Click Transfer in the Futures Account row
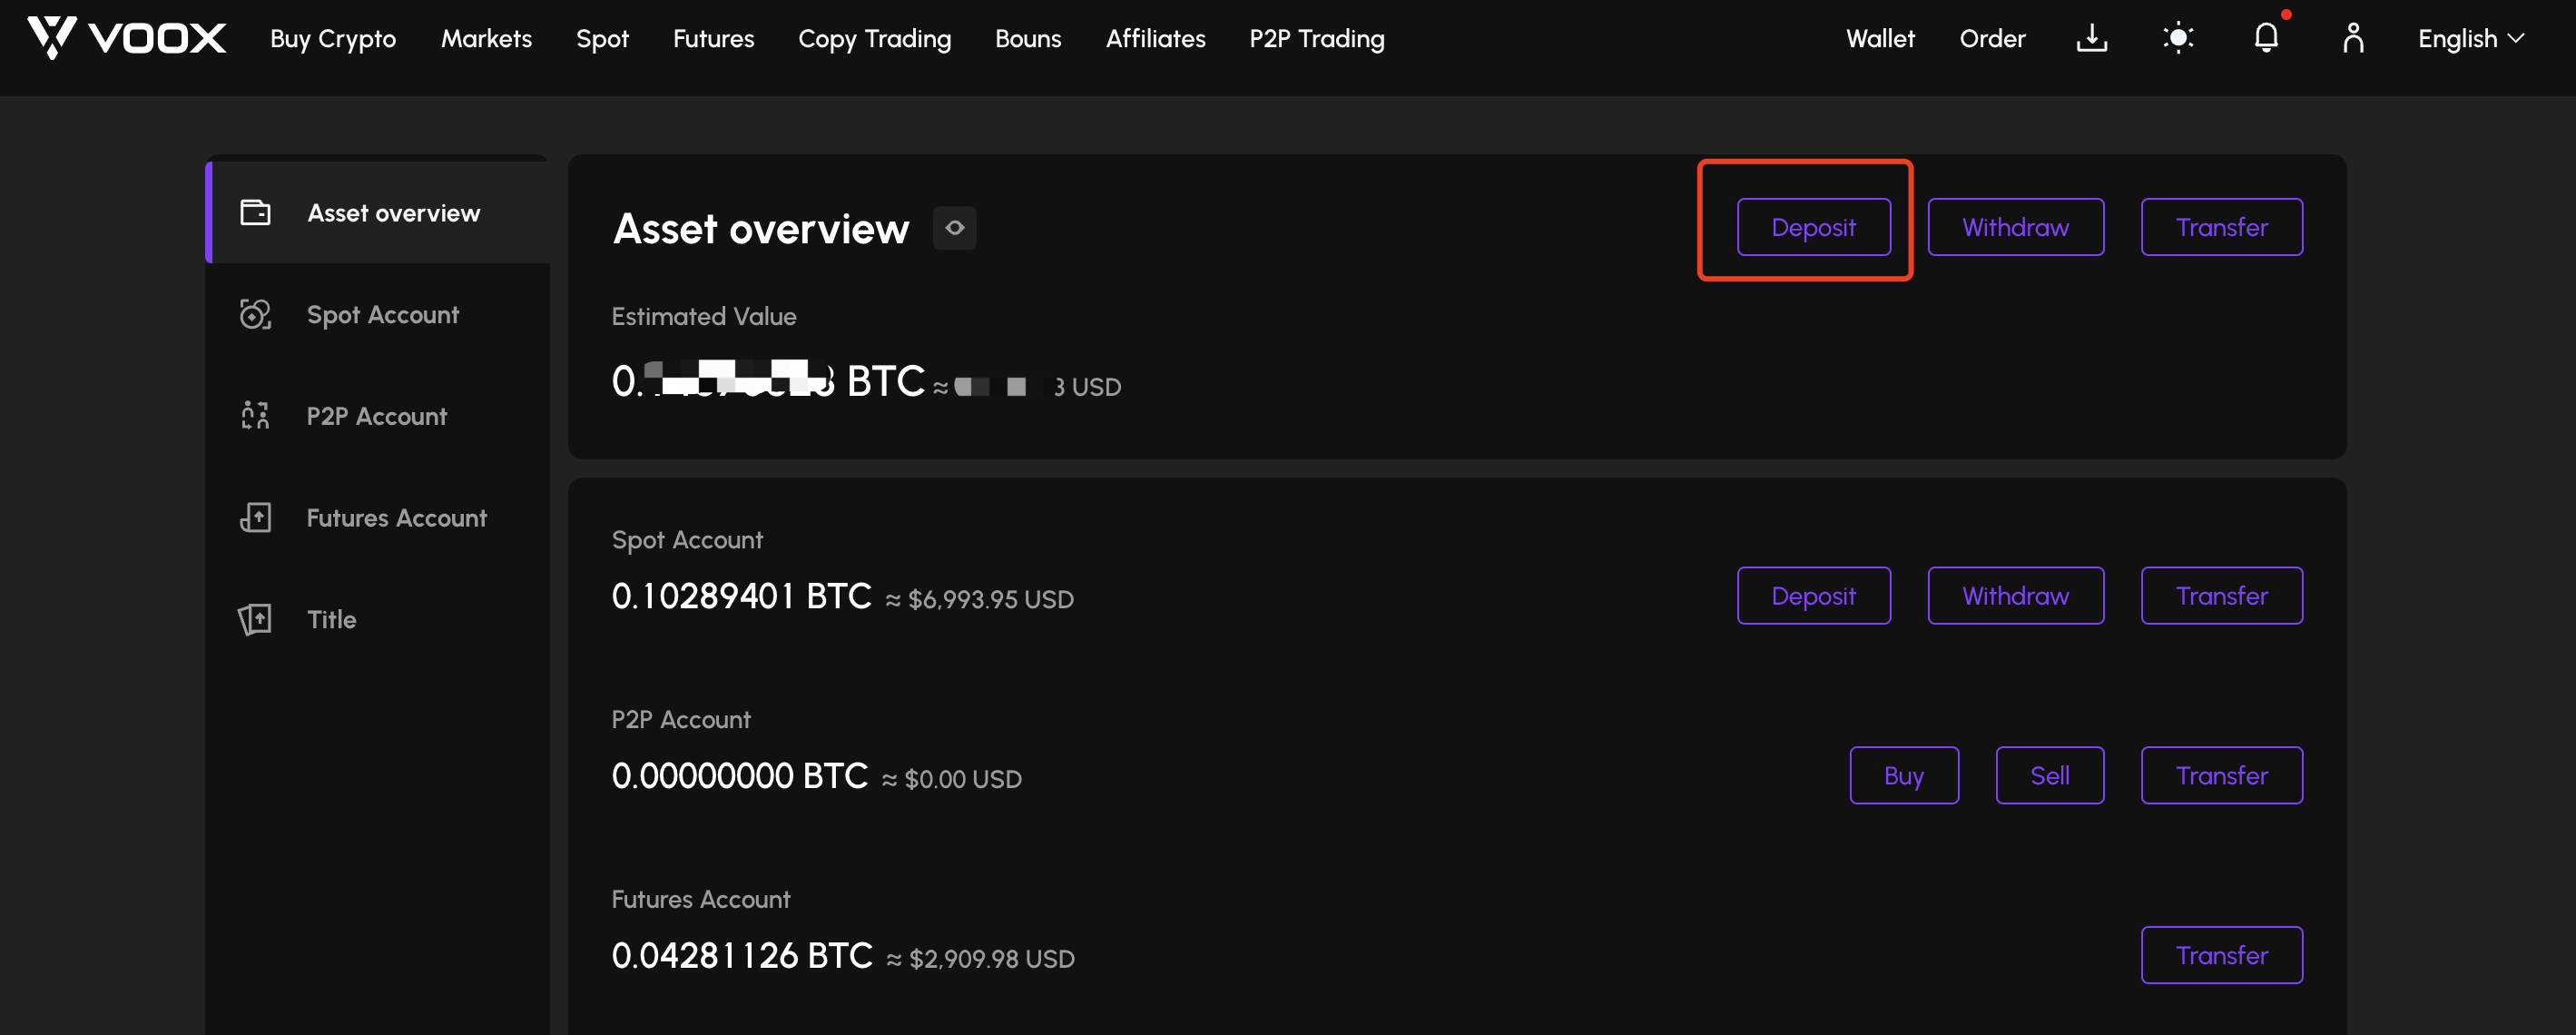Viewport: 2576px width, 1035px height. (2221, 956)
